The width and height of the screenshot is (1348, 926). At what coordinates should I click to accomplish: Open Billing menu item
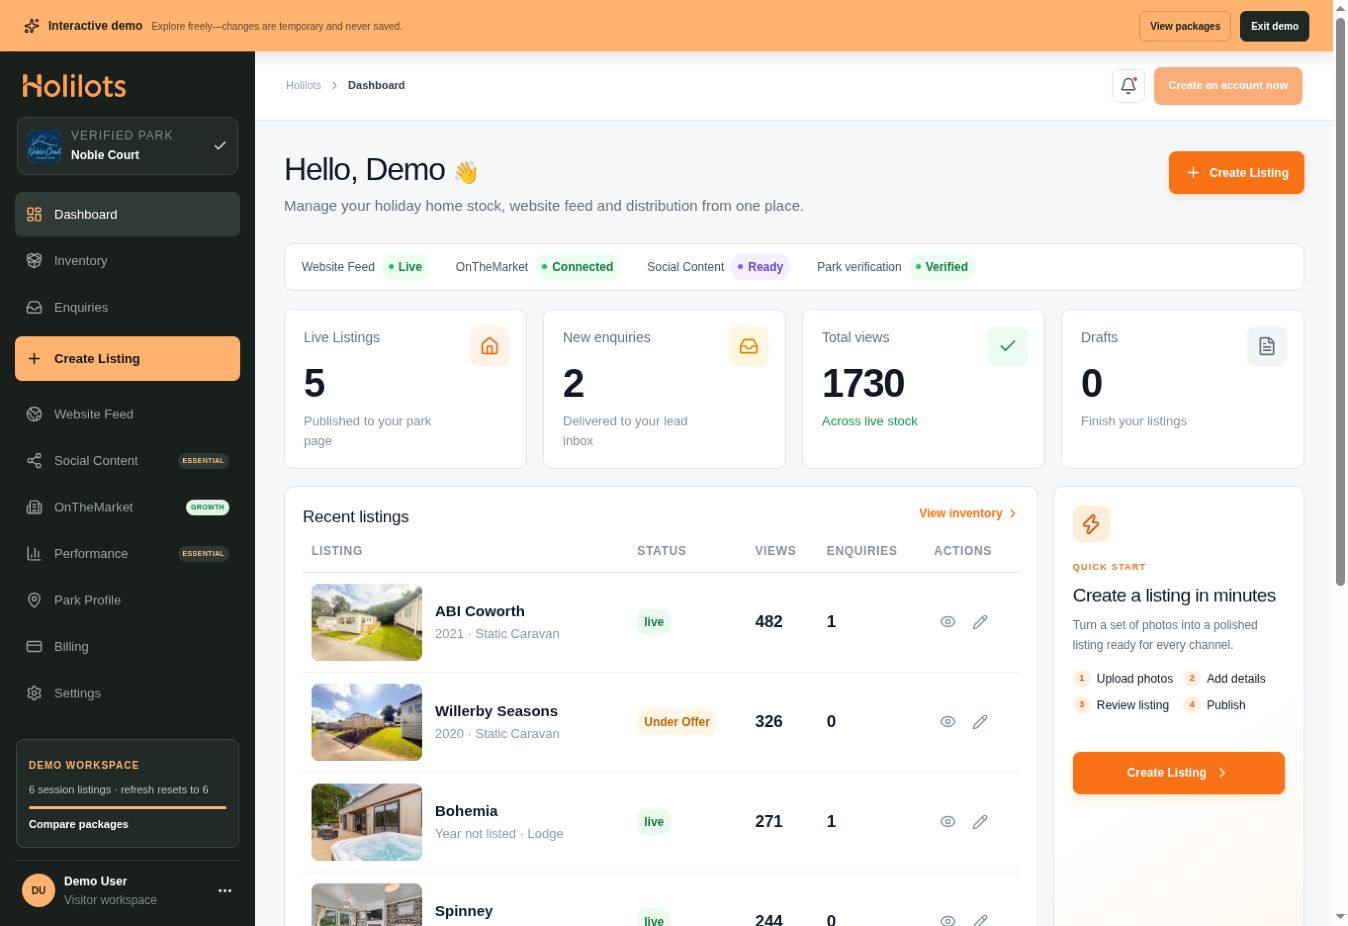click(127, 647)
